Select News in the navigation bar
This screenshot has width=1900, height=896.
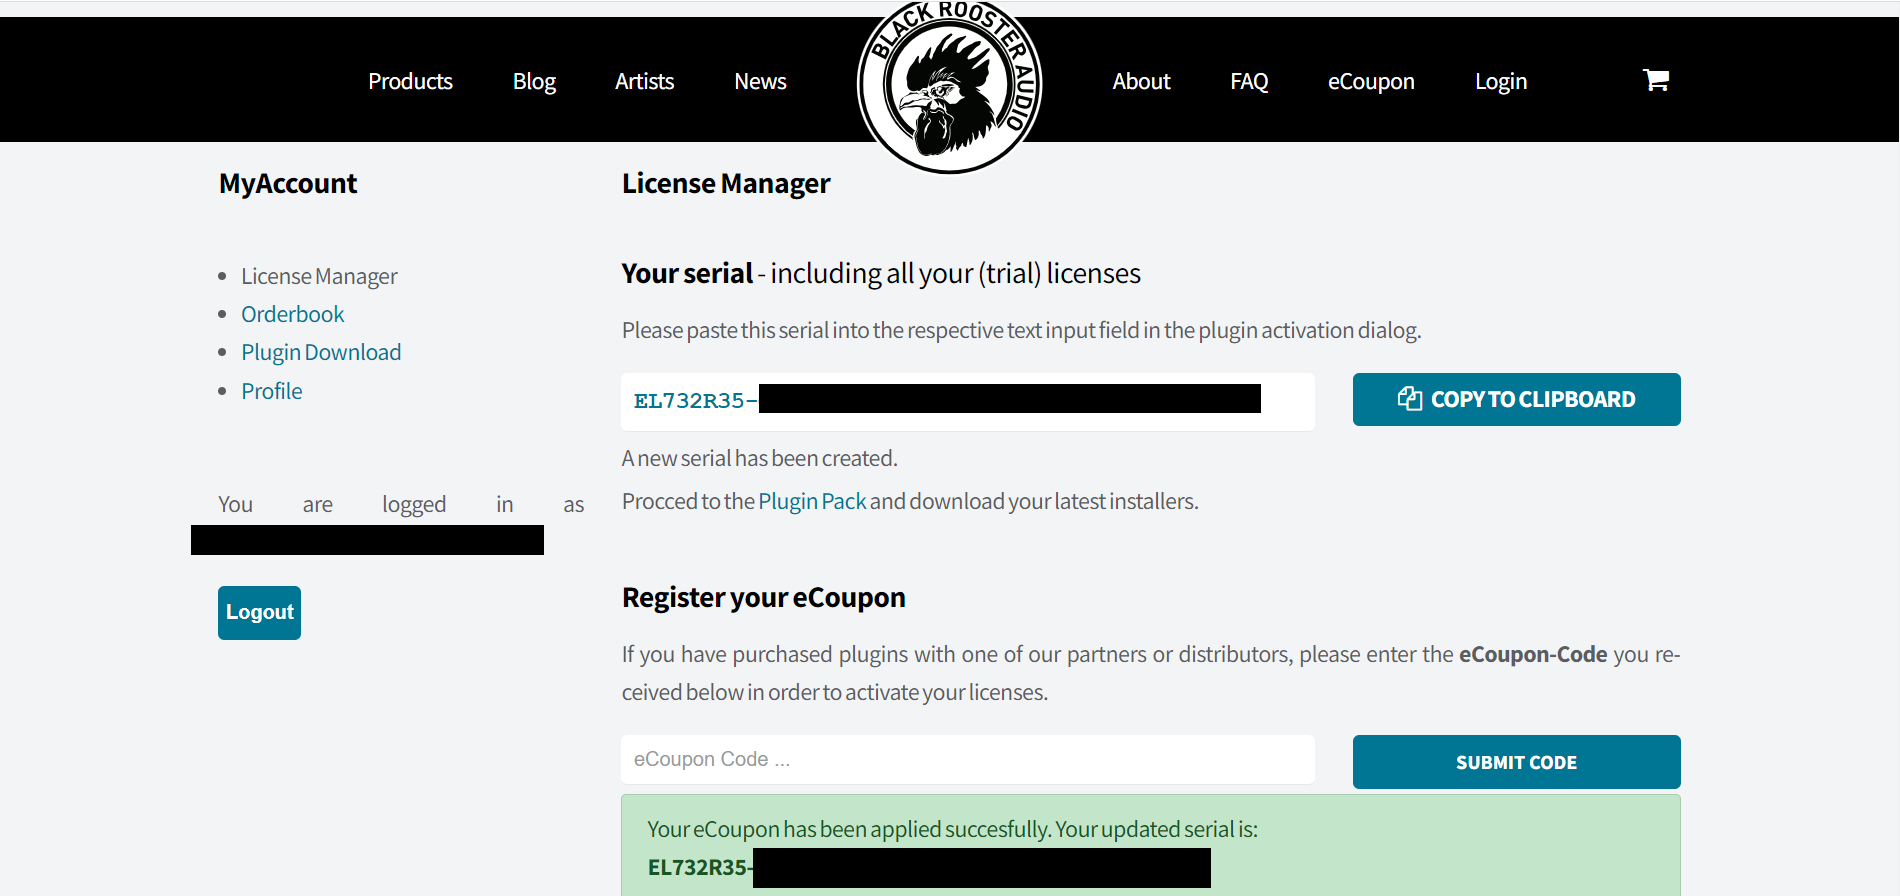tap(760, 82)
